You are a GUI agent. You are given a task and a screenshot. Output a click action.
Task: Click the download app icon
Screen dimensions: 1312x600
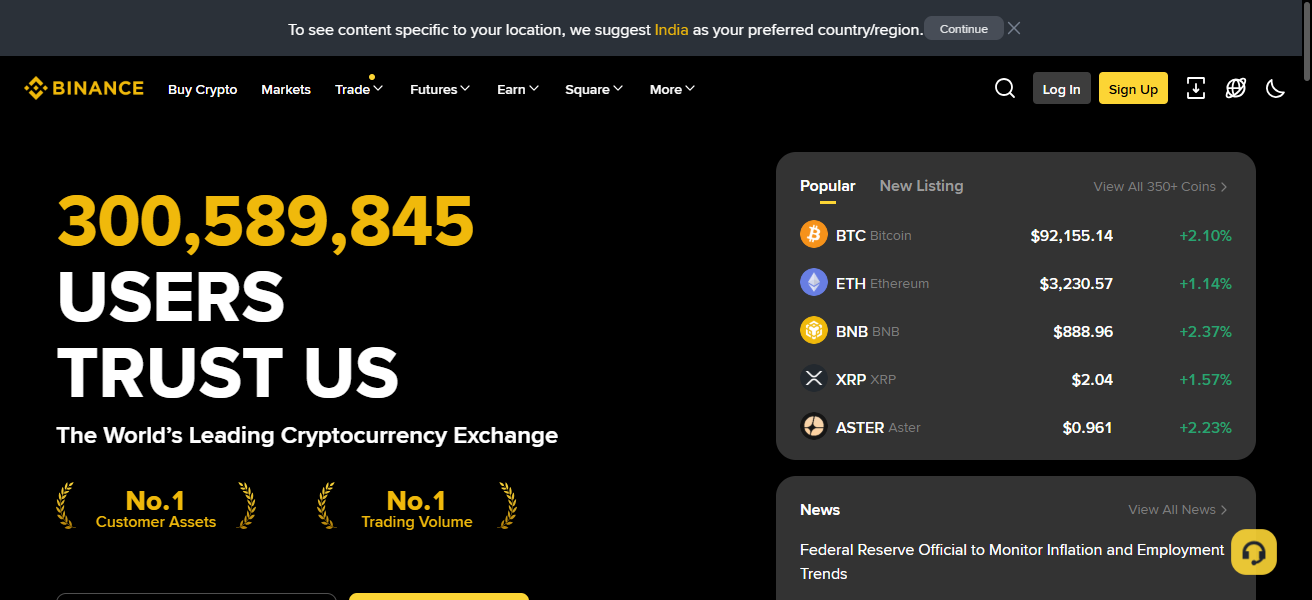[1196, 89]
